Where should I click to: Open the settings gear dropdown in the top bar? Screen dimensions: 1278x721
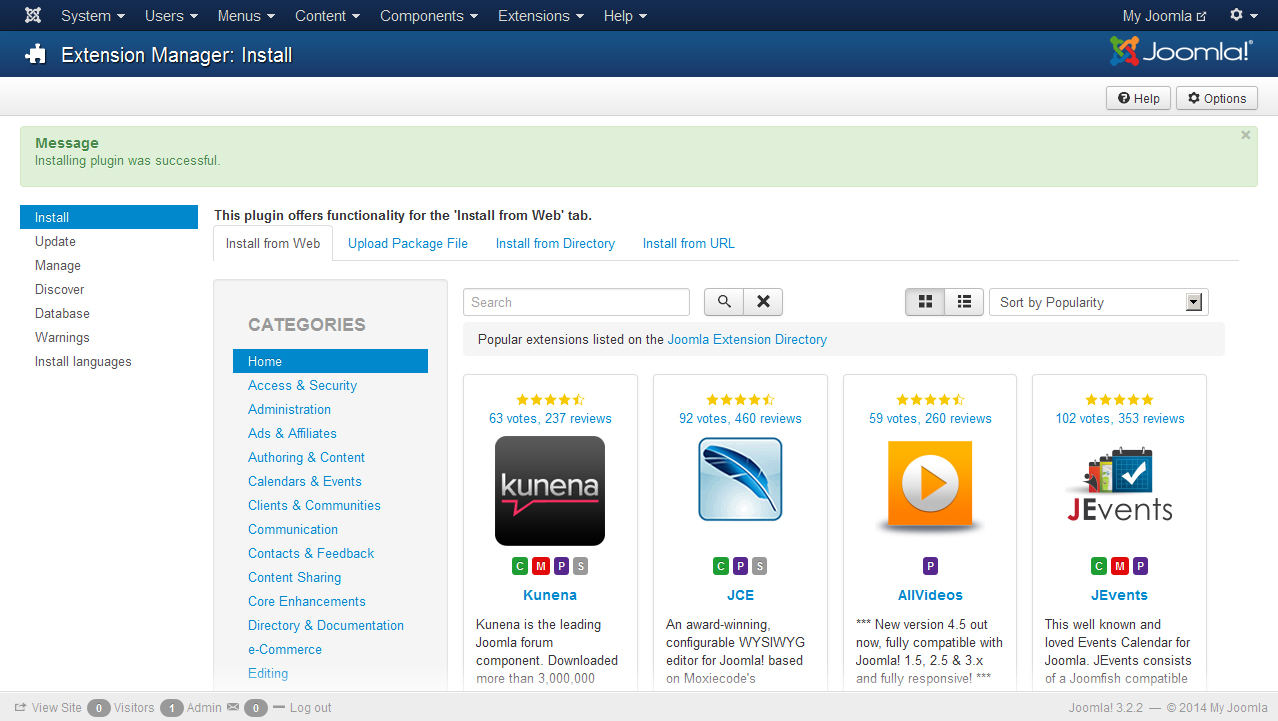[x=1243, y=16]
